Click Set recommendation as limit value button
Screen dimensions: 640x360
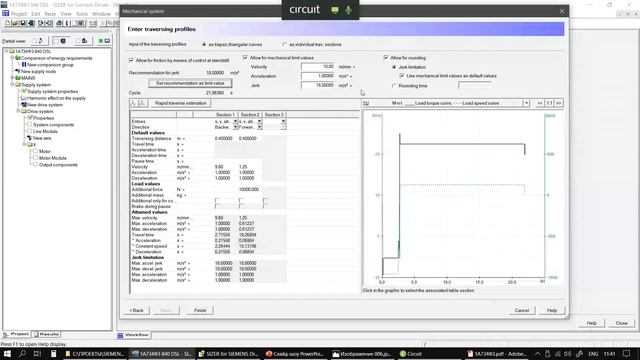[190, 83]
